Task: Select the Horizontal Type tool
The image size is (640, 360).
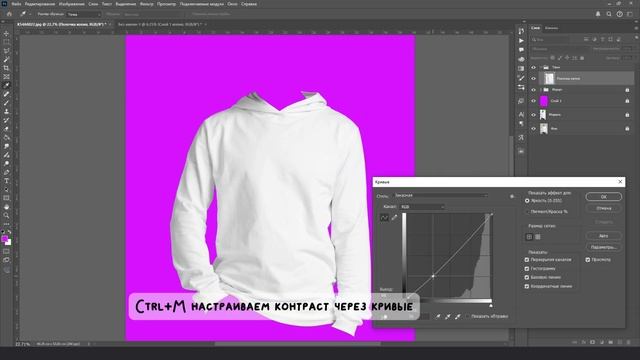Action: coord(7,181)
